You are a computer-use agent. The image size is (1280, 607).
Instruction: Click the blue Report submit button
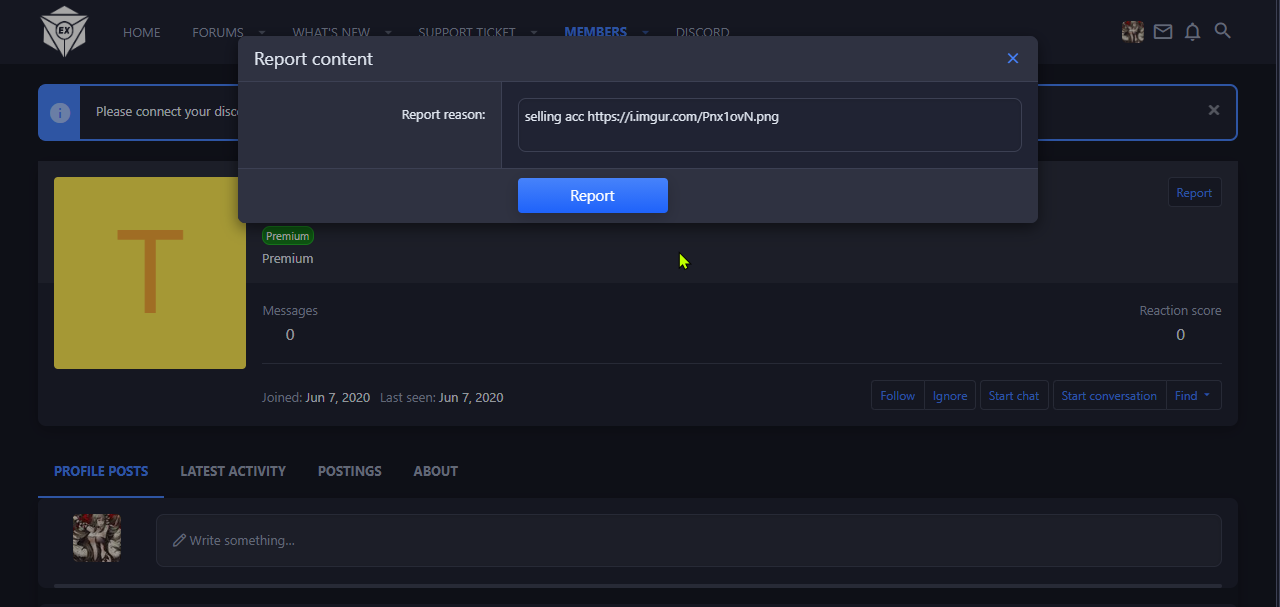click(x=592, y=196)
